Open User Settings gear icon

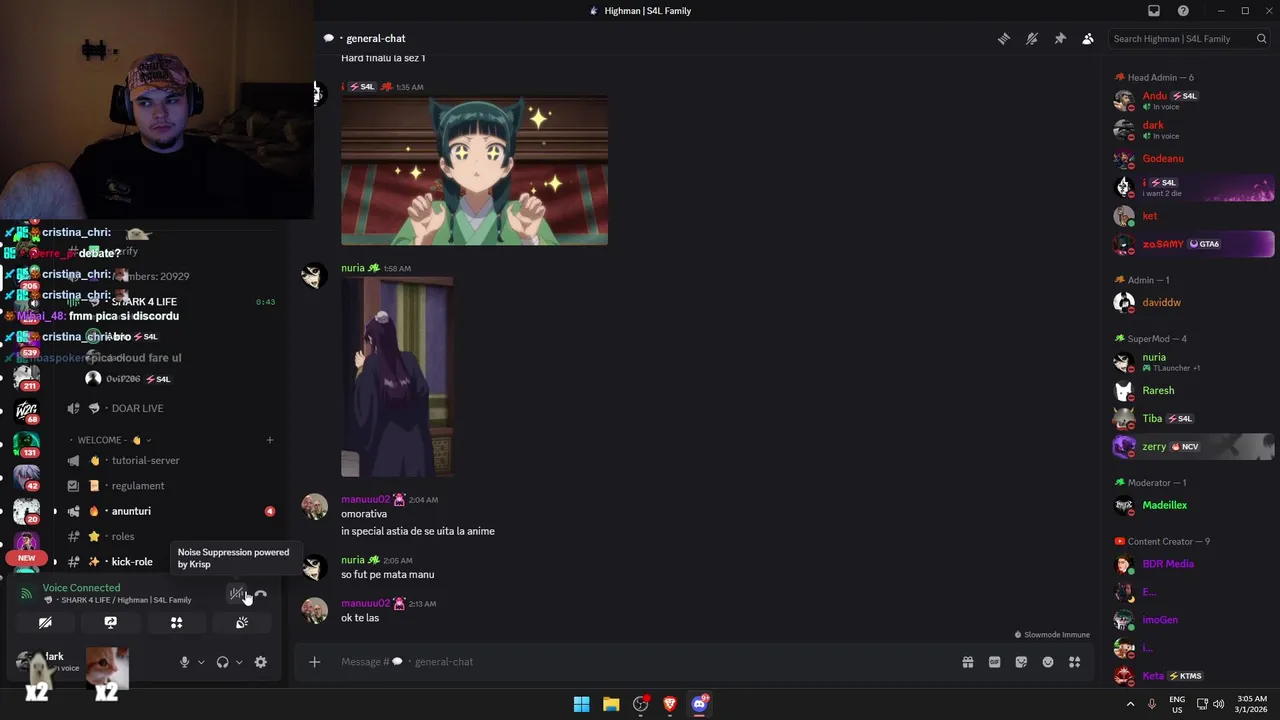(x=261, y=662)
